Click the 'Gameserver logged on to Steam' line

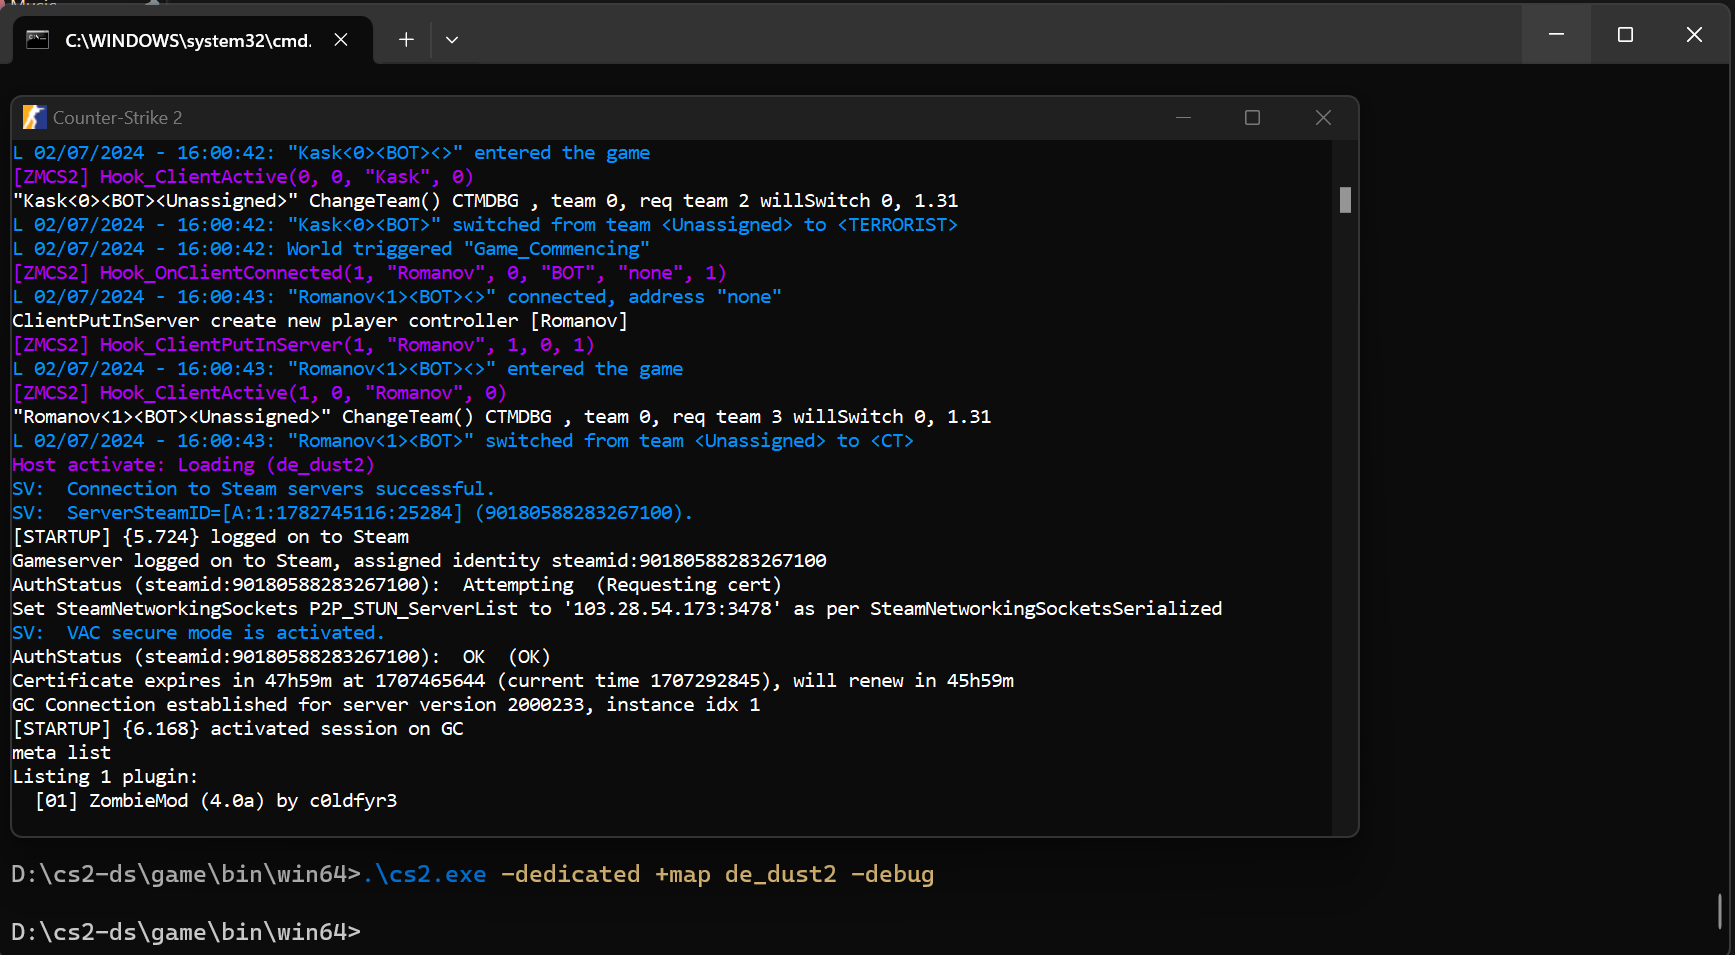pyautogui.click(x=419, y=561)
